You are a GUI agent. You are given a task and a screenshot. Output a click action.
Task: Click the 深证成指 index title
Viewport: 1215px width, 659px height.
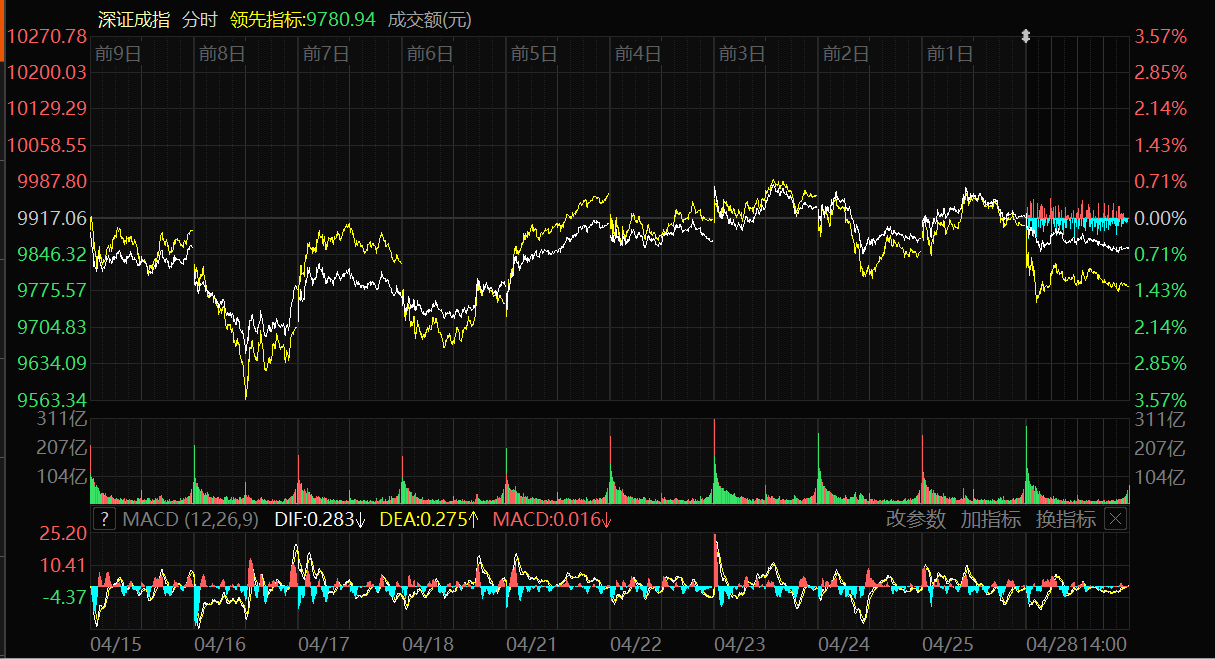click(134, 19)
